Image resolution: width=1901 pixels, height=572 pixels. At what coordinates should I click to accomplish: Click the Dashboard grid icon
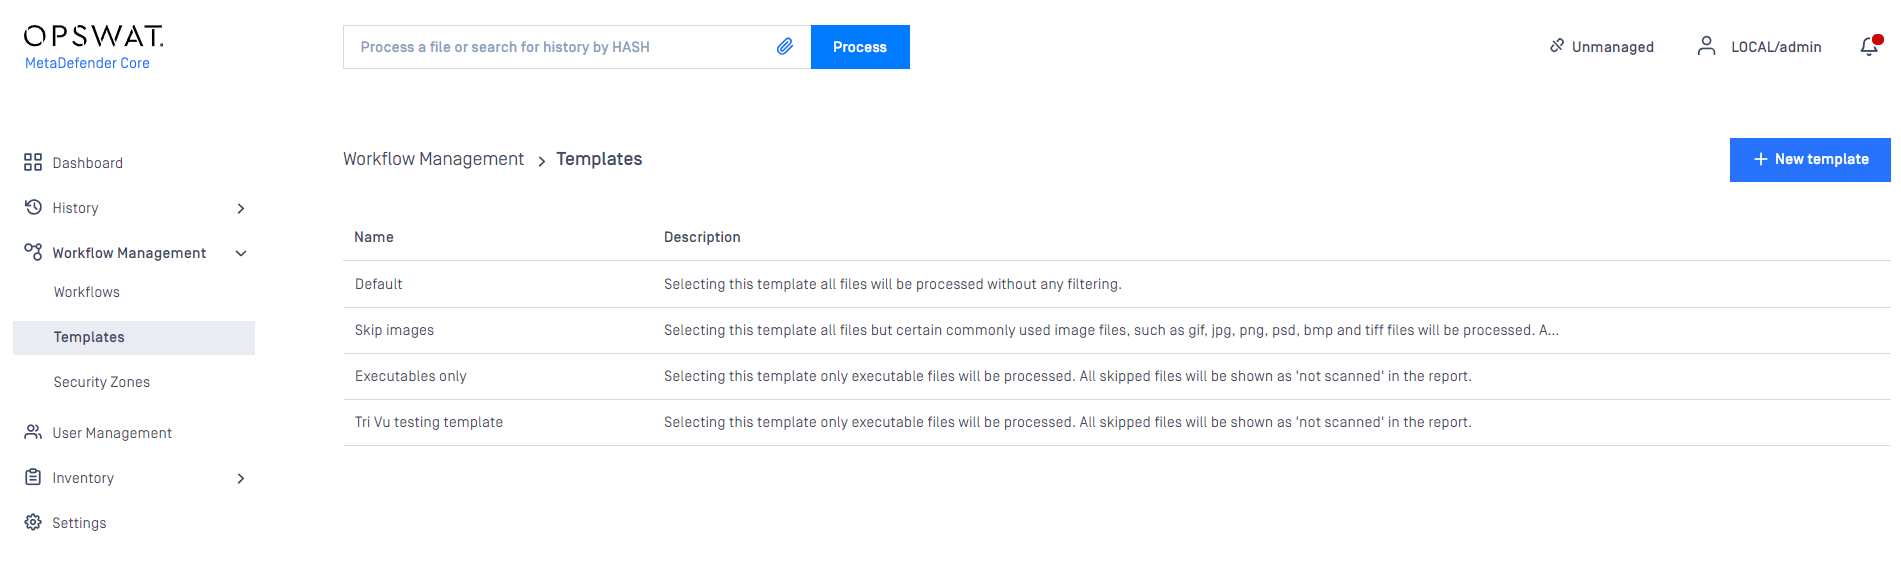point(33,162)
